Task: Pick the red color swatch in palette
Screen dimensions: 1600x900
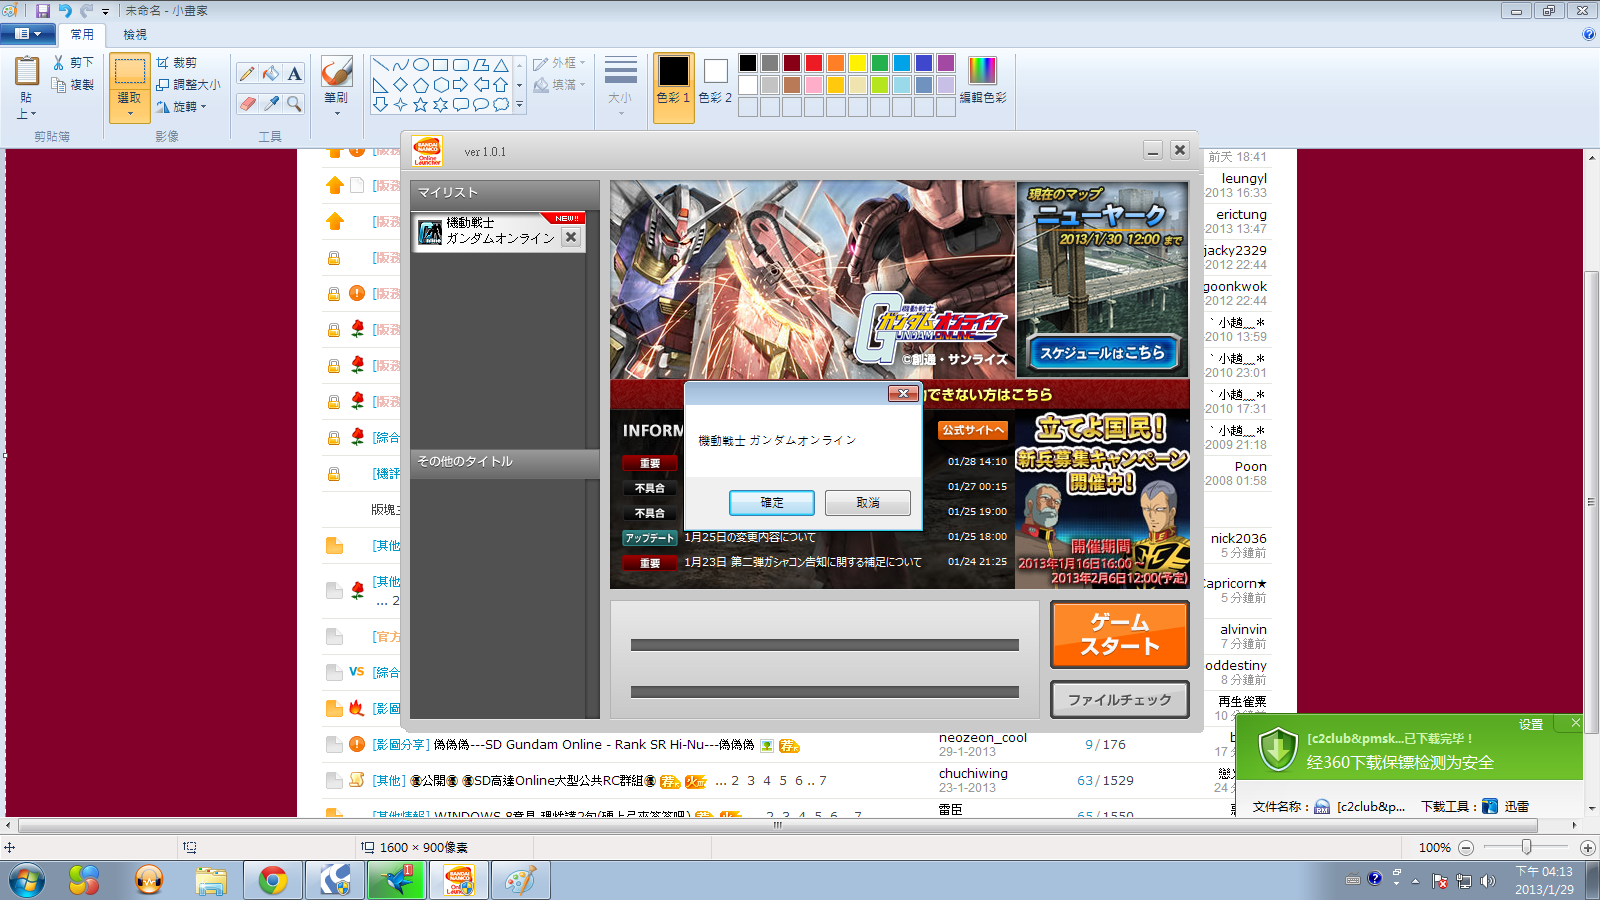Action: tap(814, 63)
